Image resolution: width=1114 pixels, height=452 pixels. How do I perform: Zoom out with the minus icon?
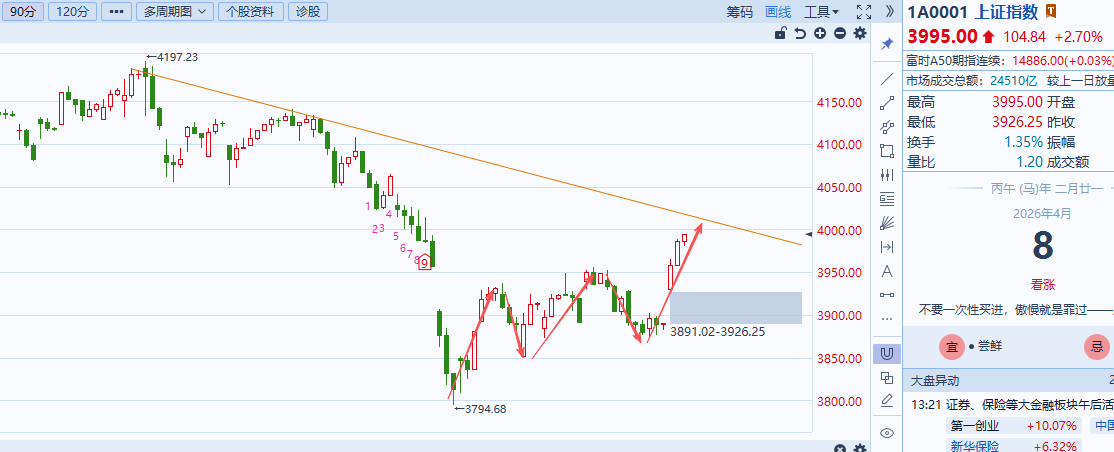click(x=840, y=34)
